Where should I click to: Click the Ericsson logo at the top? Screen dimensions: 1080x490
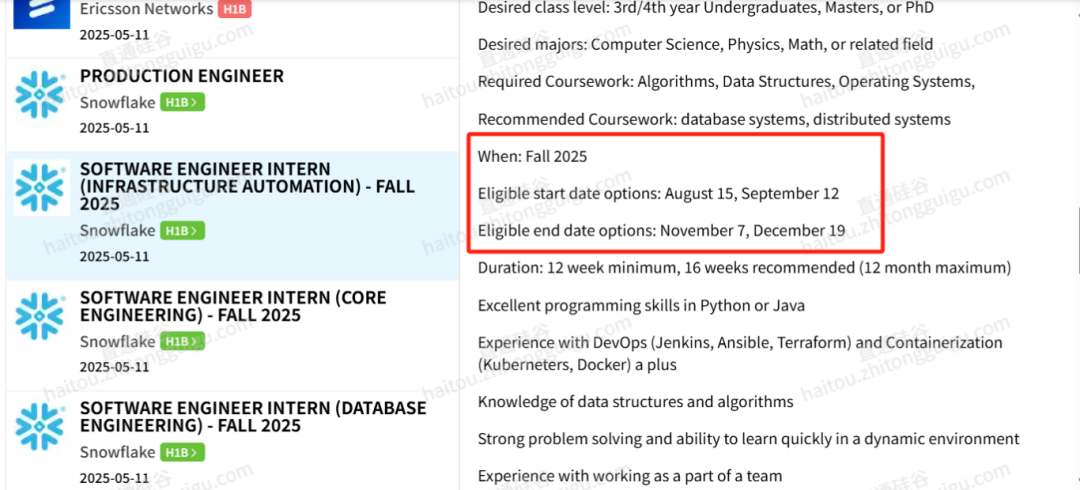42,14
